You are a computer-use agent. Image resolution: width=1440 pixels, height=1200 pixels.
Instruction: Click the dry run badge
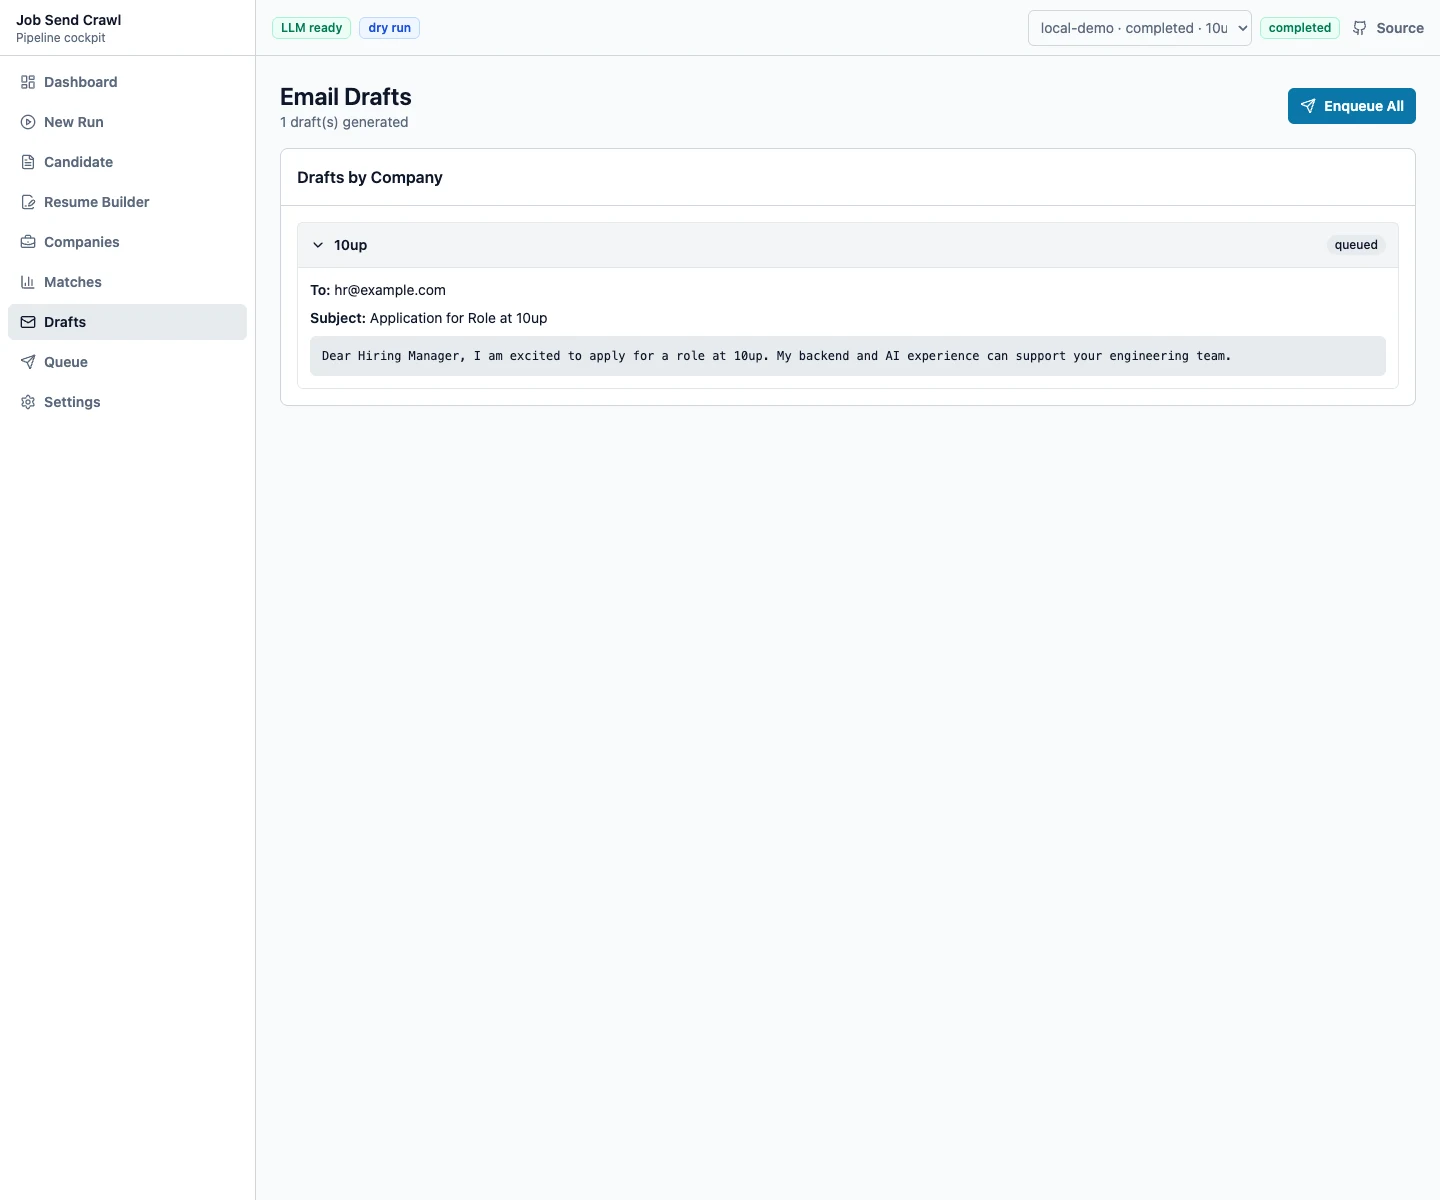point(390,28)
